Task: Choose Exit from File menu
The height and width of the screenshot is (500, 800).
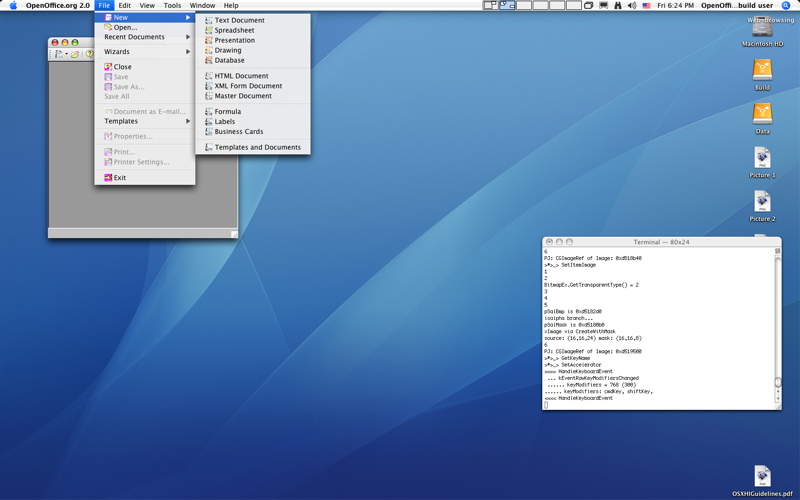Action: [x=144, y=178]
